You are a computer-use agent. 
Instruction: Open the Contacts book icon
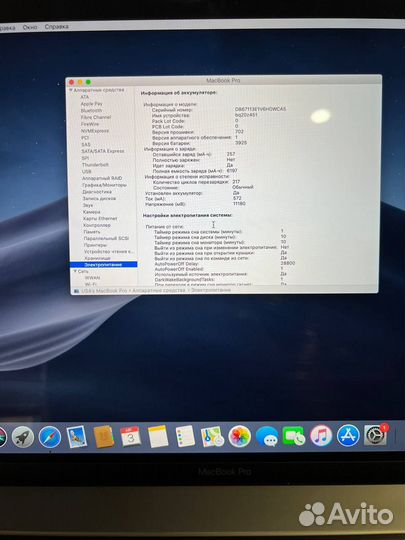point(104,437)
